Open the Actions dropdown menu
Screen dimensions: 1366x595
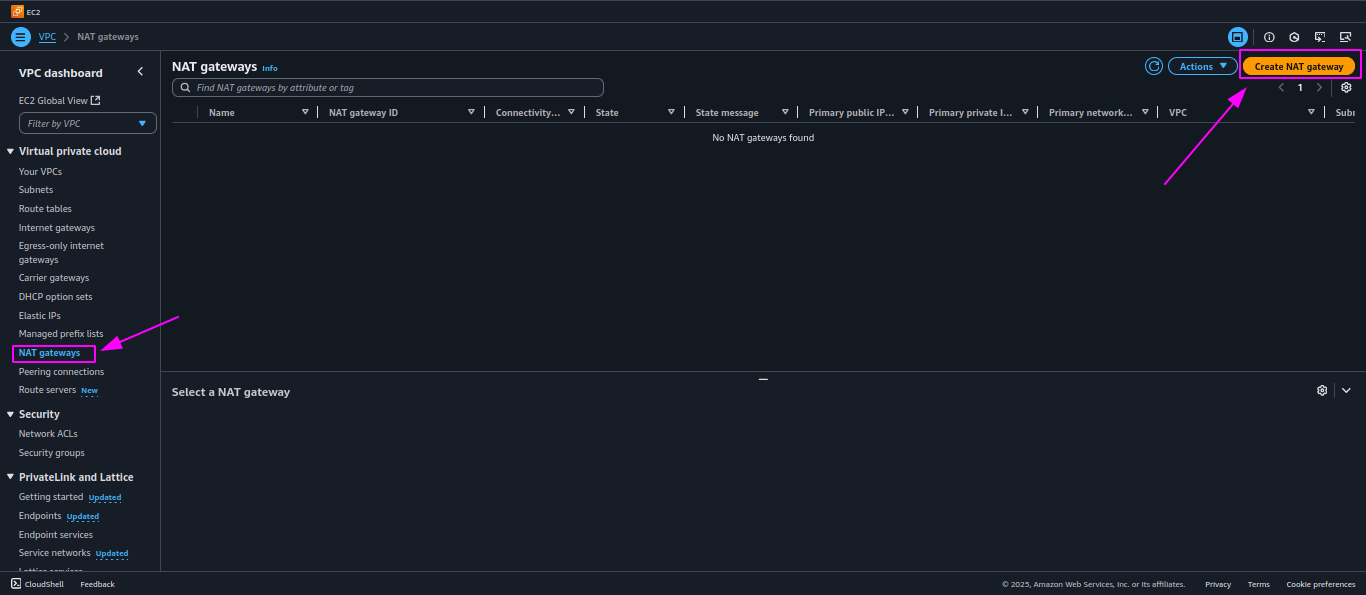pos(1202,66)
